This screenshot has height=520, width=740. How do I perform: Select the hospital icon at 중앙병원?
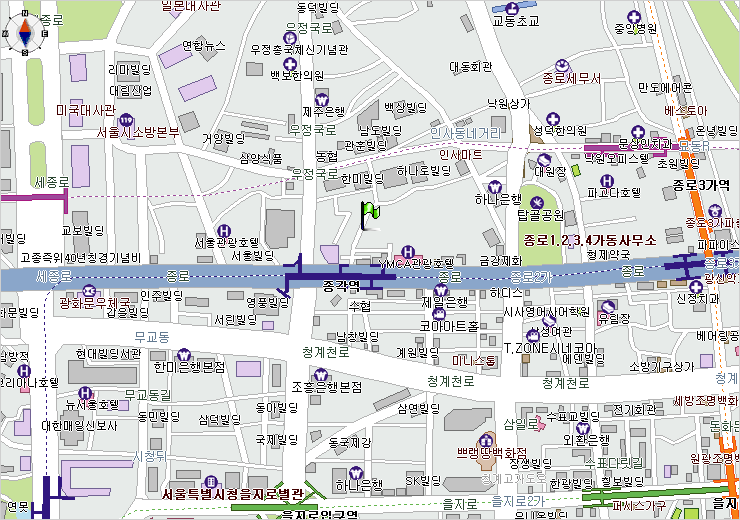[x=633, y=15]
